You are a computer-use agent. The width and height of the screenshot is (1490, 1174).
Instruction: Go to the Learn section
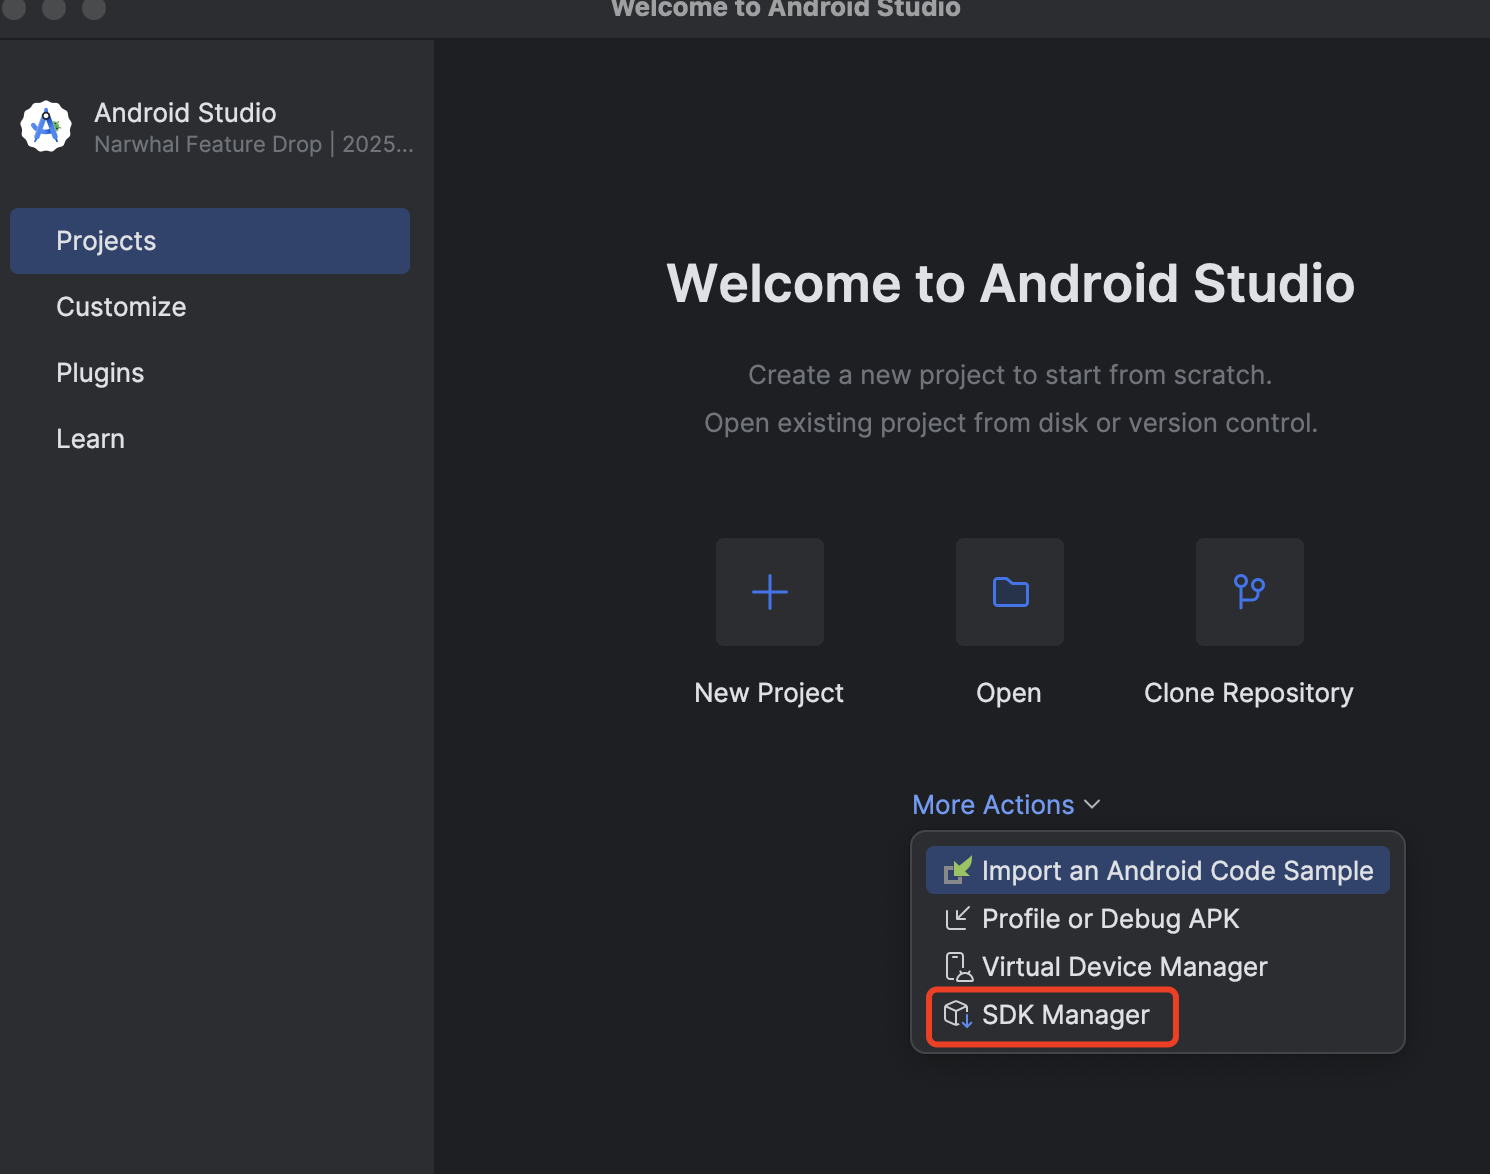click(x=210, y=439)
